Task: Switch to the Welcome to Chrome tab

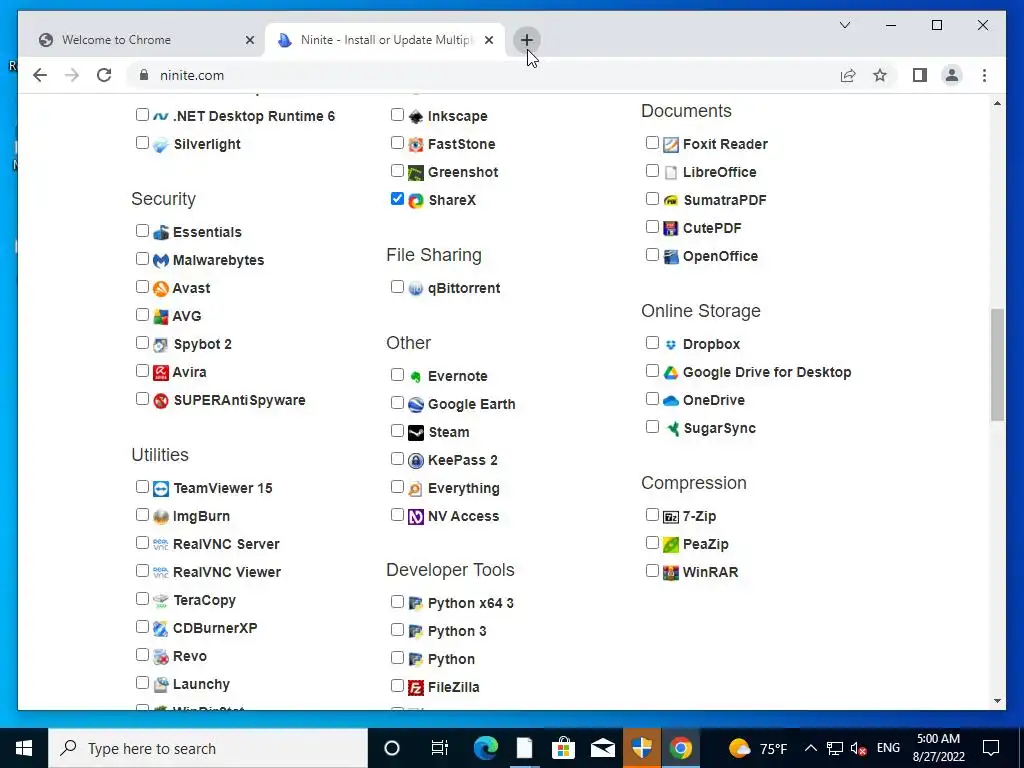Action: [142, 40]
